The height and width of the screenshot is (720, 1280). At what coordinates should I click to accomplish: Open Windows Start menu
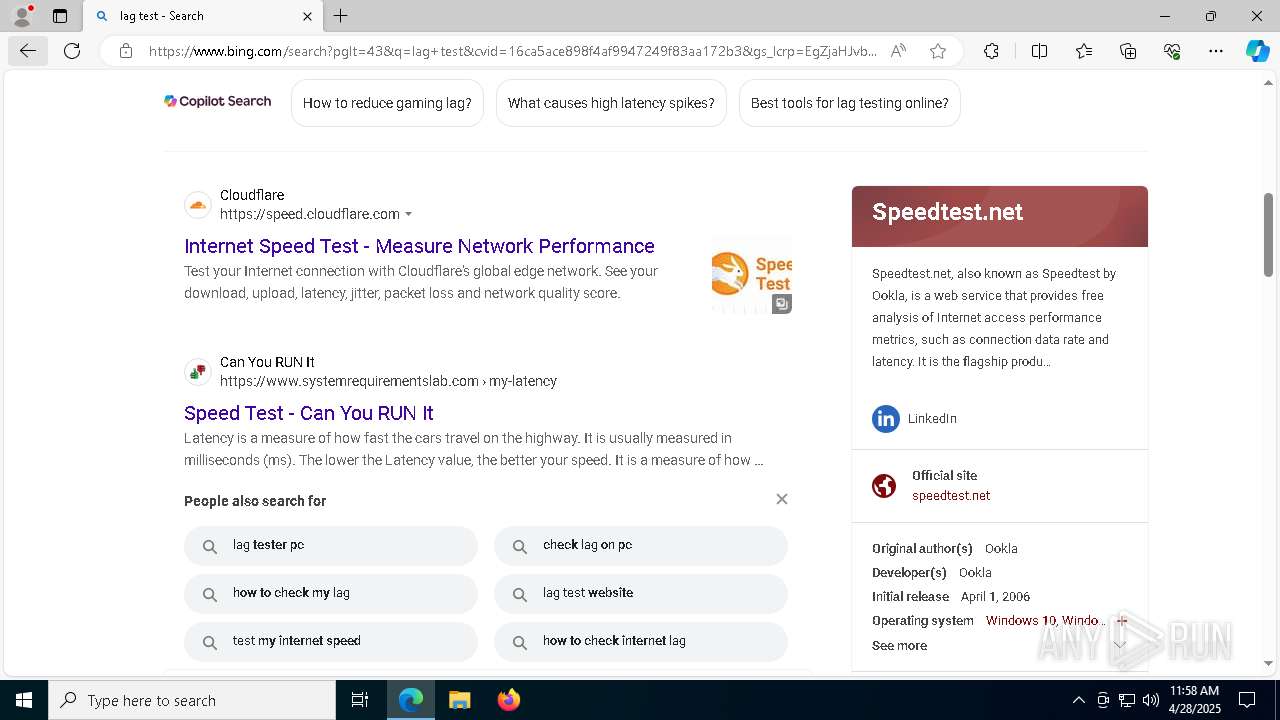[24, 700]
